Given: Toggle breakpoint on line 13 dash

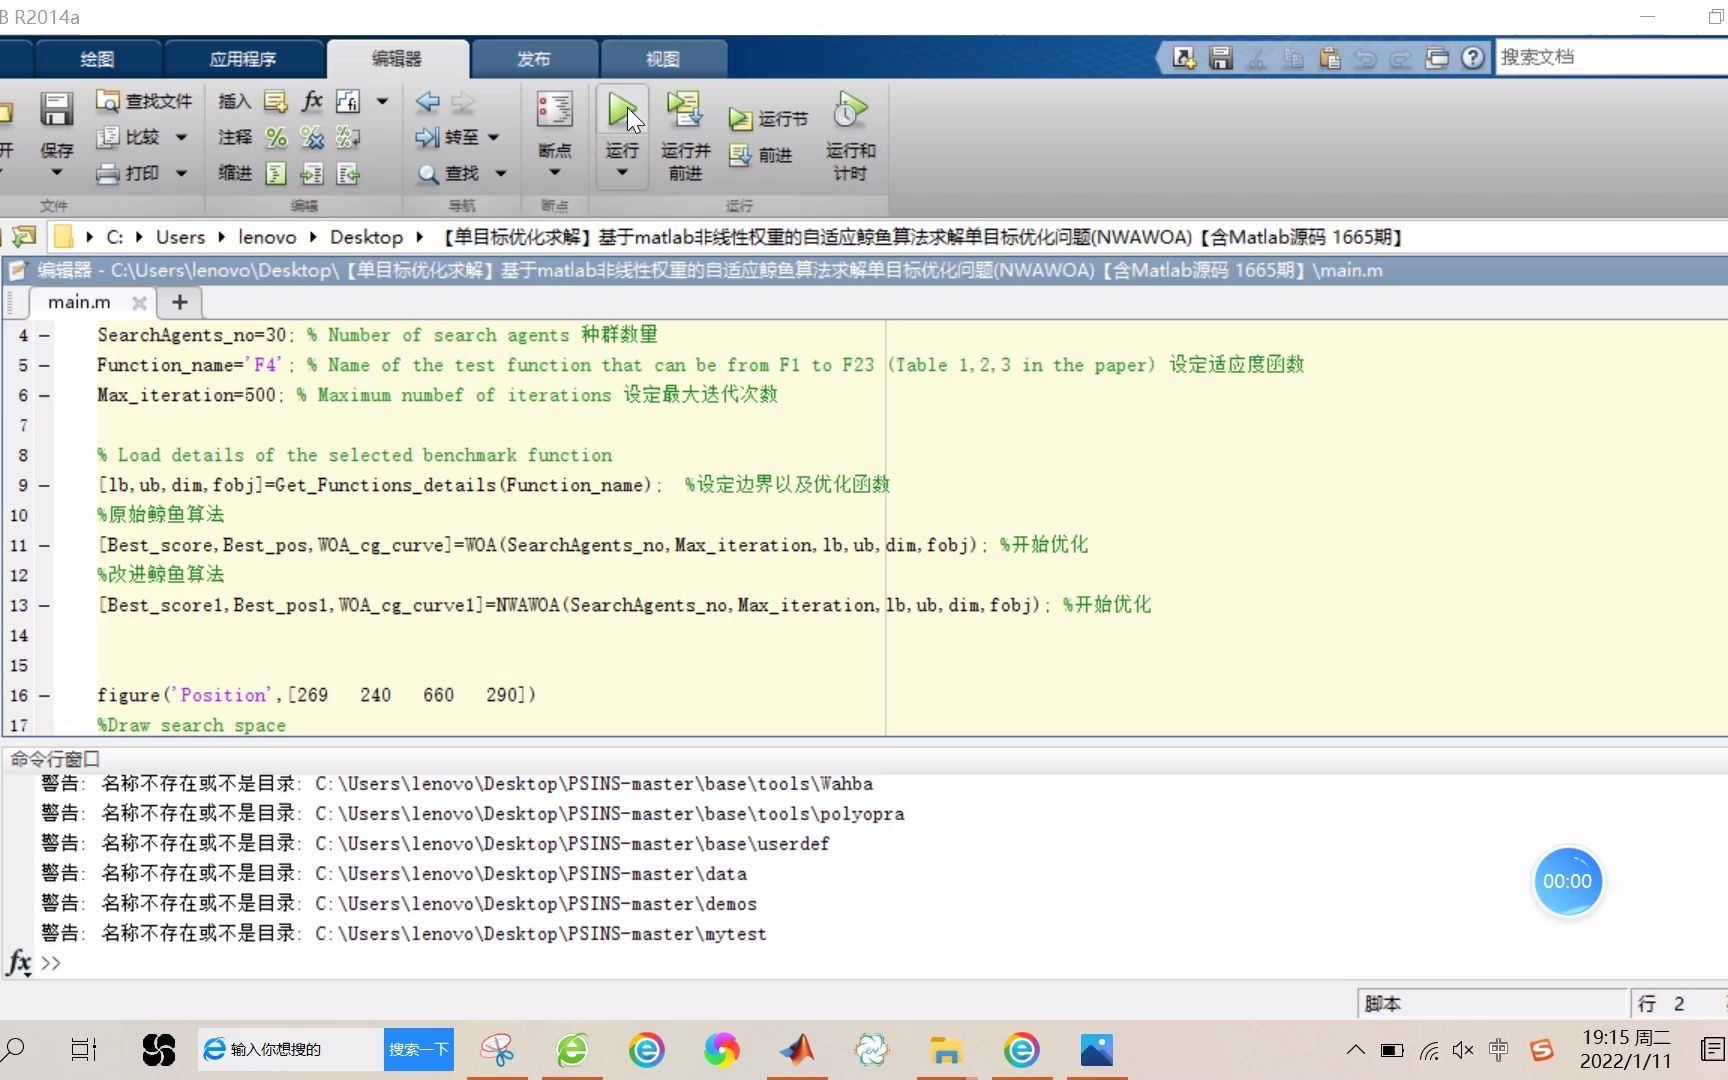Looking at the screenshot, I should point(44,606).
